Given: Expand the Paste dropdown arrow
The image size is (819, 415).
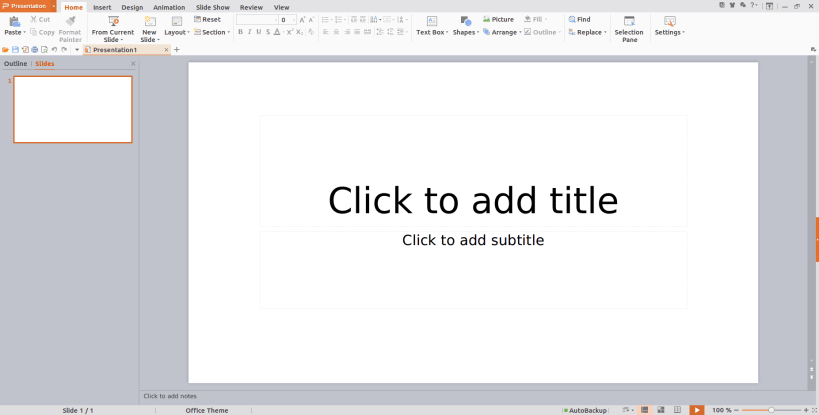Looking at the screenshot, I should point(25,32).
